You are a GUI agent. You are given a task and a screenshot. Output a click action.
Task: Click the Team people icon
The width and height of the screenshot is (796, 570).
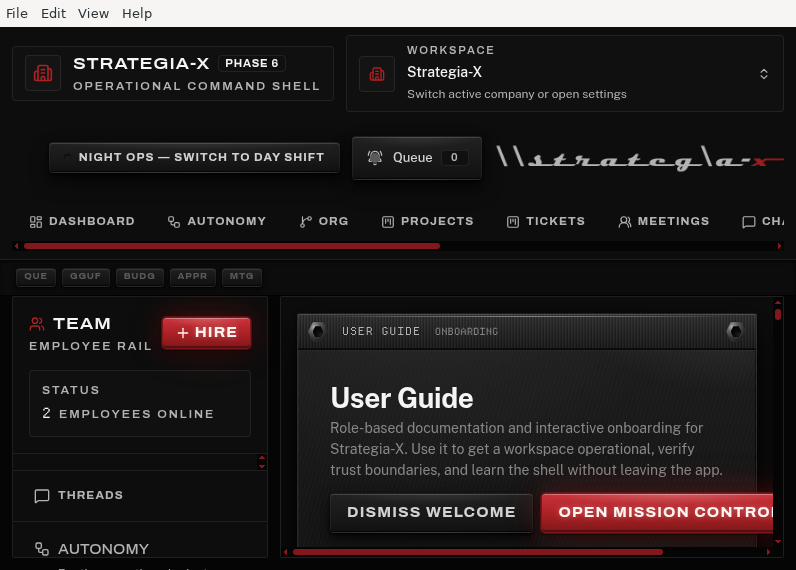(x=37, y=324)
